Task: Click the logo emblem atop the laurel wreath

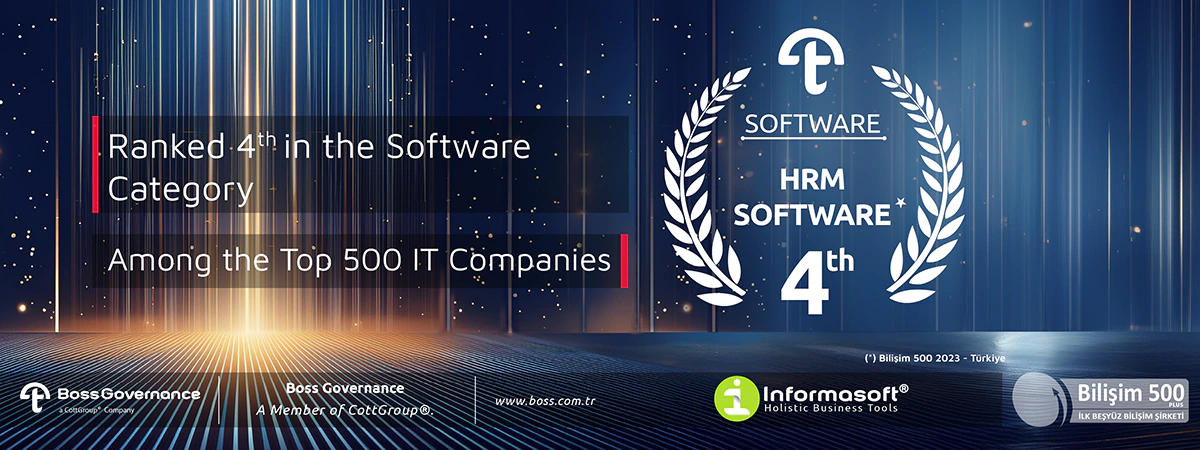Action: tap(810, 62)
